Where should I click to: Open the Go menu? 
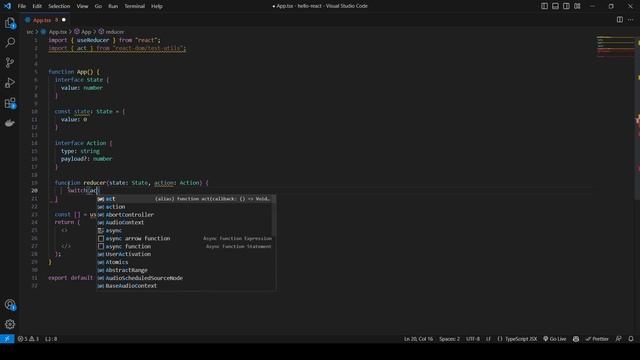98,6
